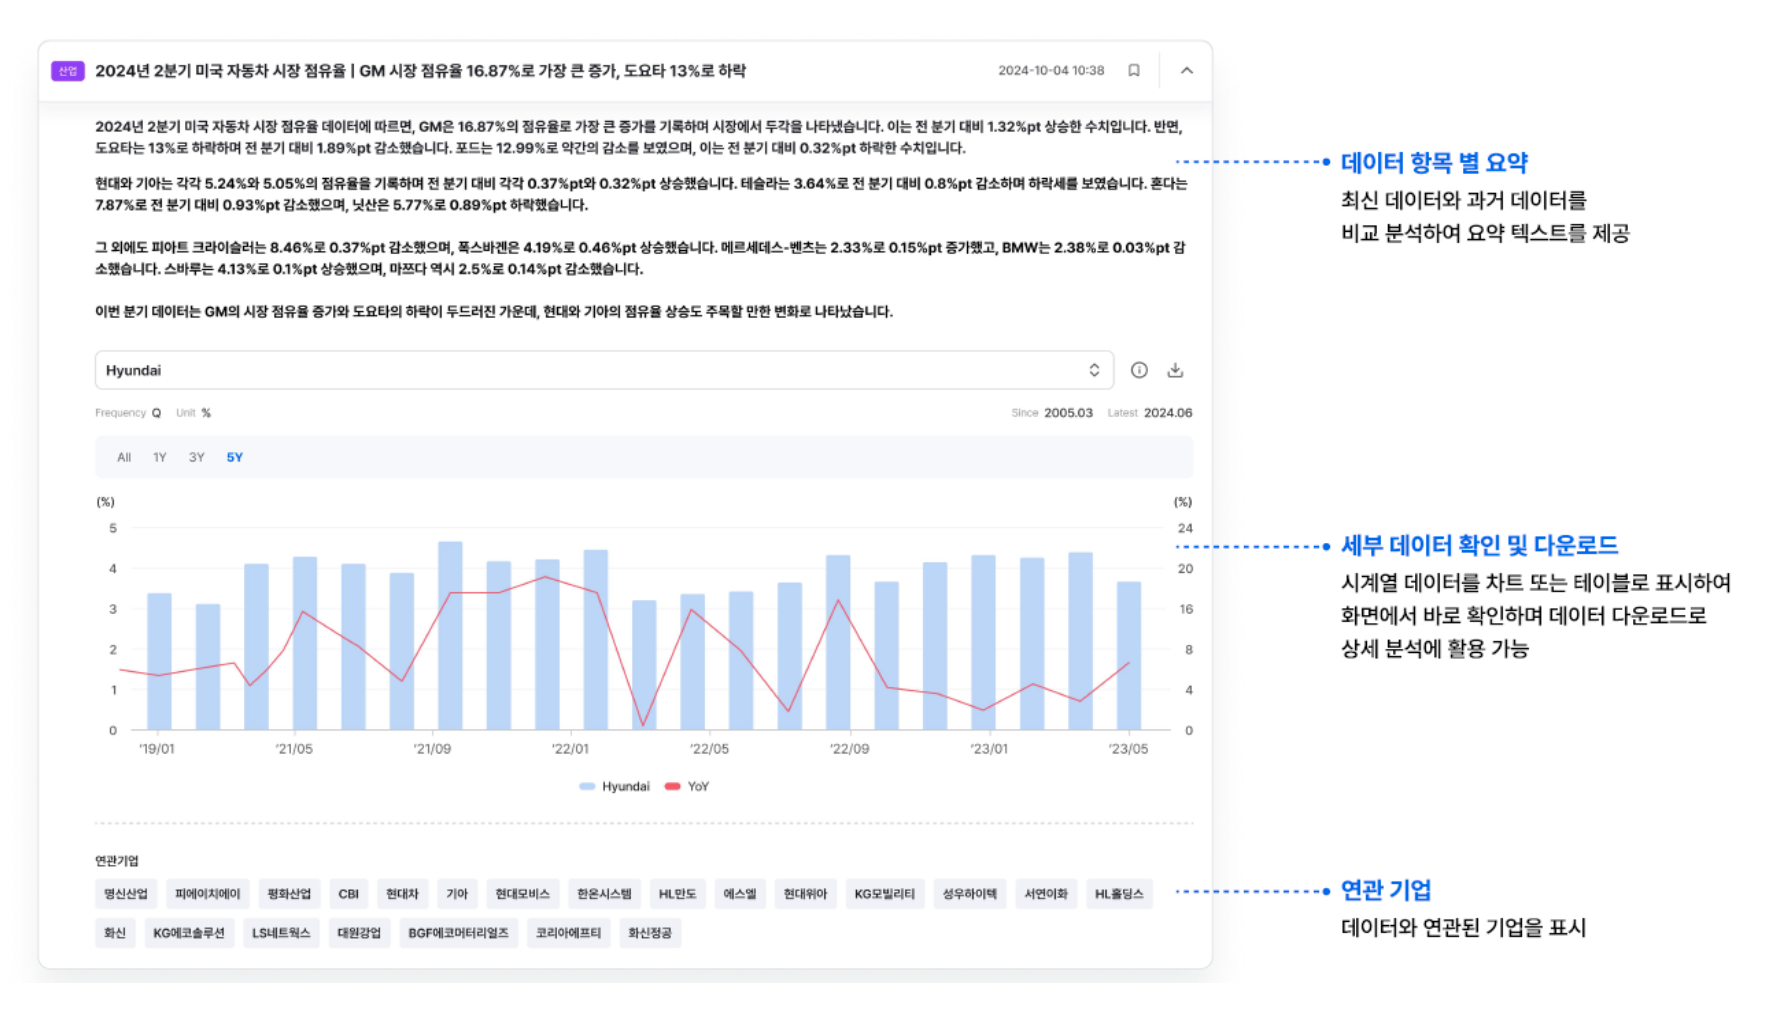Click the 산업 category badge
Viewport: 1788px width, 1018px height.
[x=68, y=71]
